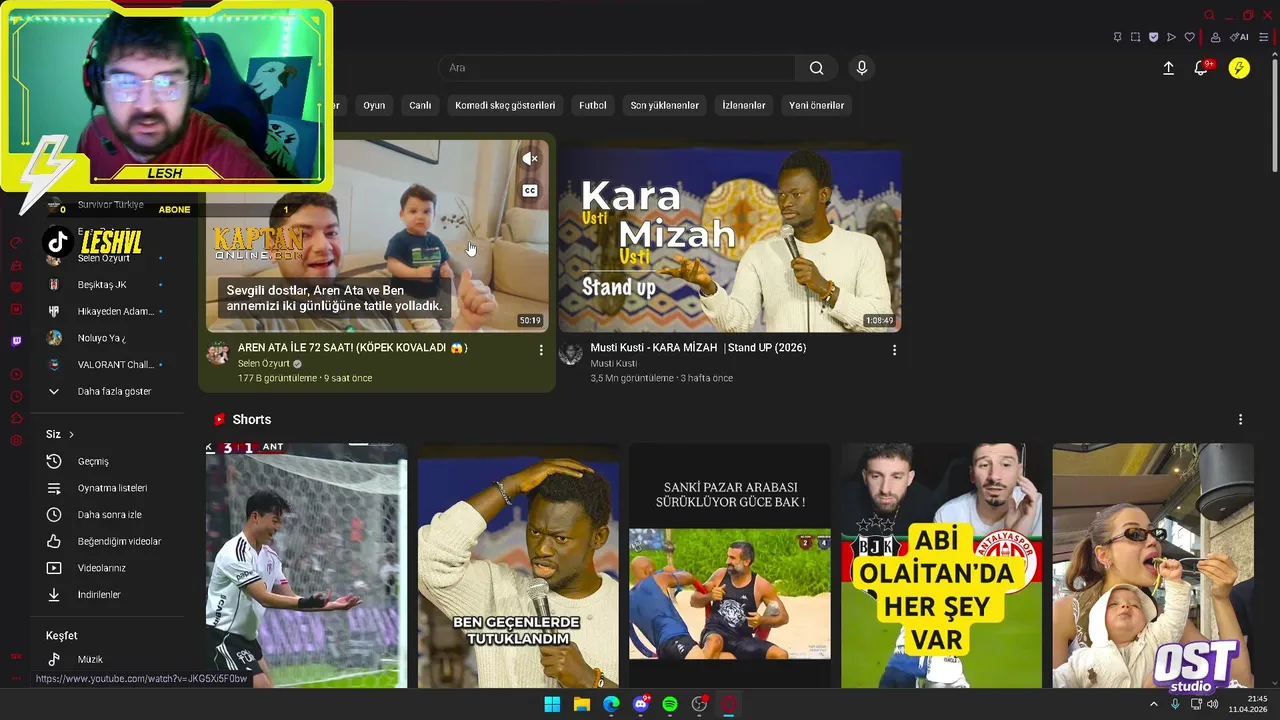
Task: Show hidden system tray icons
Action: (x=1153, y=704)
